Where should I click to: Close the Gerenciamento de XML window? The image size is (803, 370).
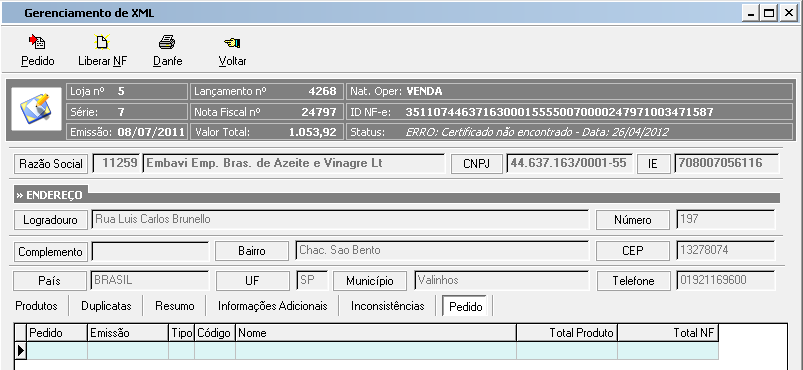pyautogui.click(x=788, y=13)
